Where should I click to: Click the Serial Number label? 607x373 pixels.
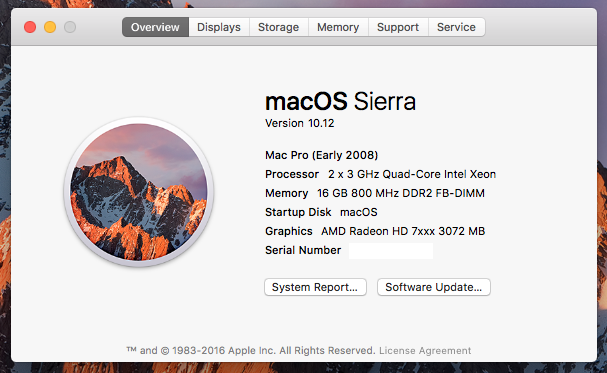303,250
